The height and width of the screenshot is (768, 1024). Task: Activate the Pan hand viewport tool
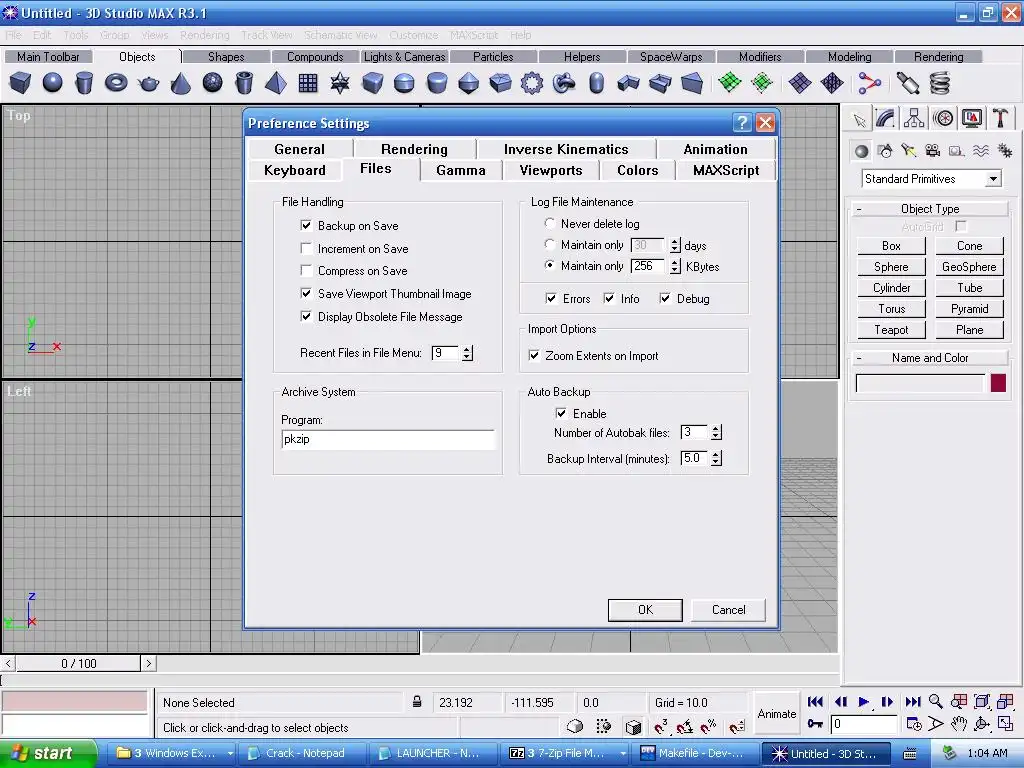(958, 724)
